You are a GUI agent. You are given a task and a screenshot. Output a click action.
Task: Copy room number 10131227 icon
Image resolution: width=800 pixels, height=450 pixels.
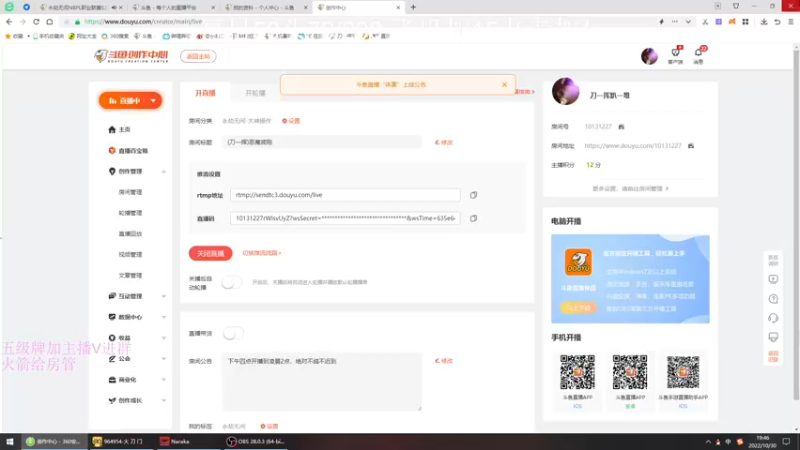(x=621, y=127)
